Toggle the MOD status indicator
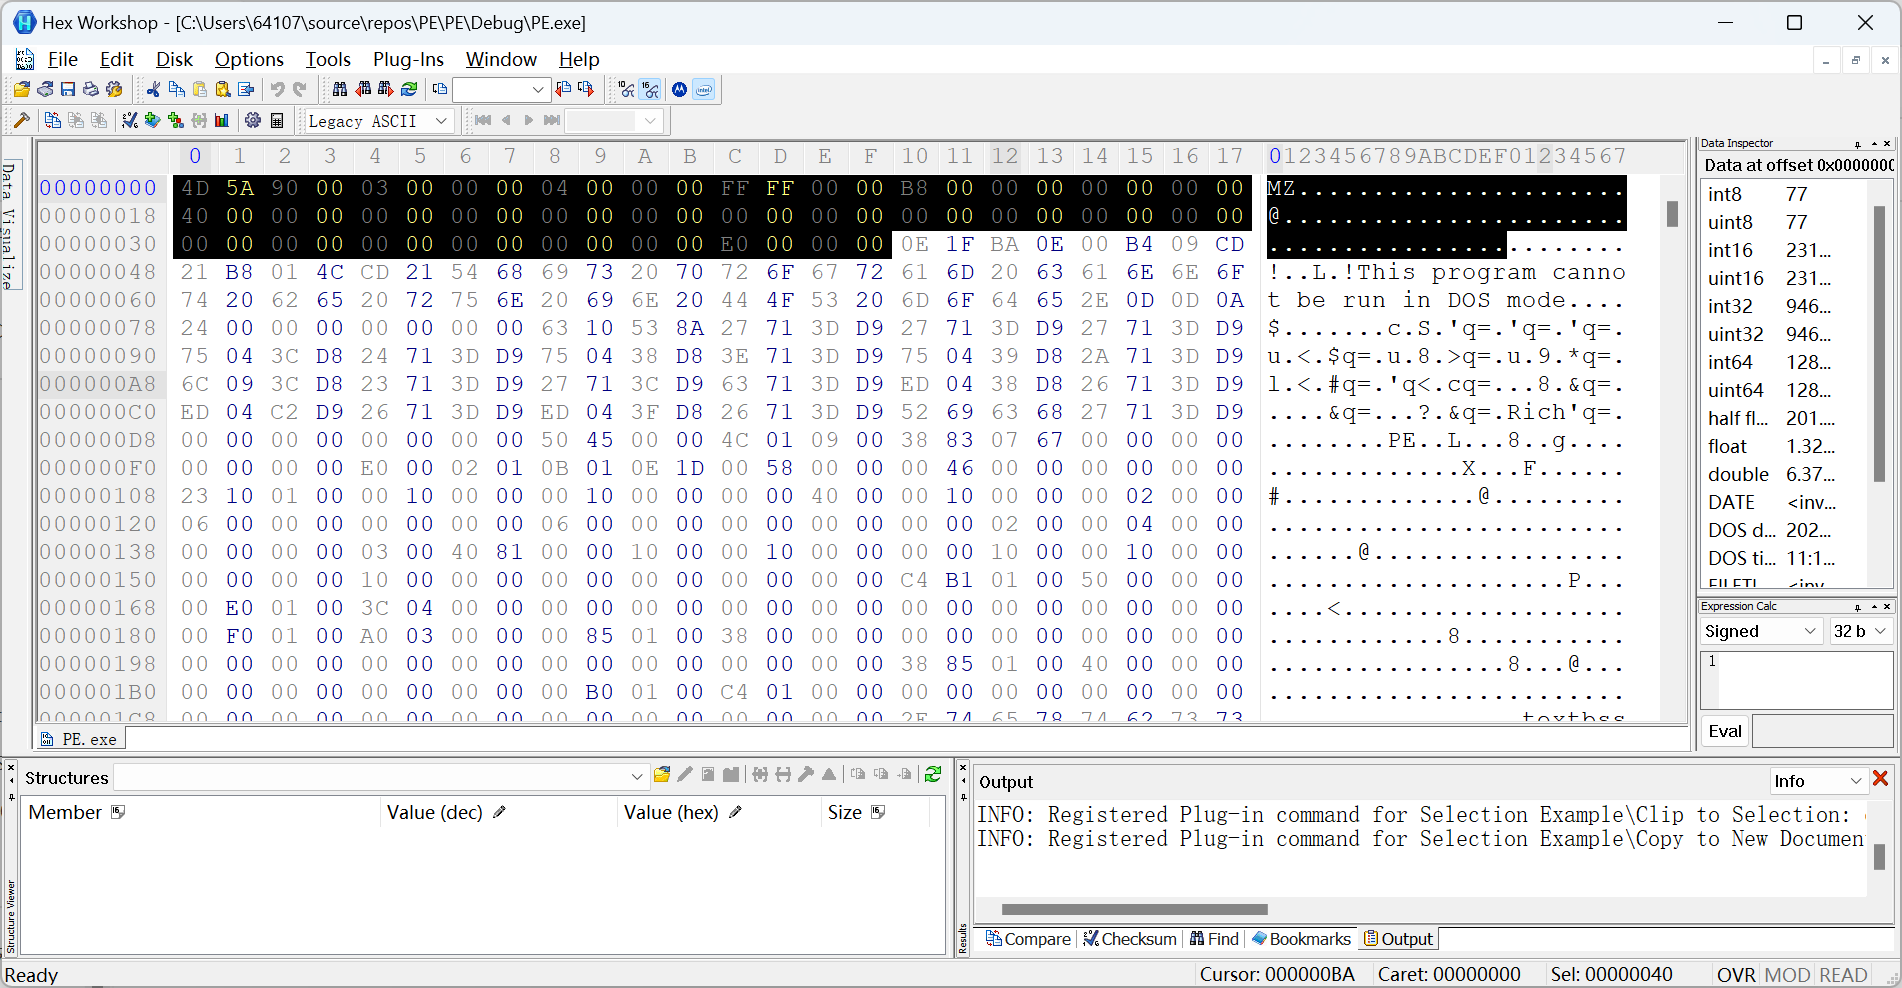 click(x=1787, y=975)
